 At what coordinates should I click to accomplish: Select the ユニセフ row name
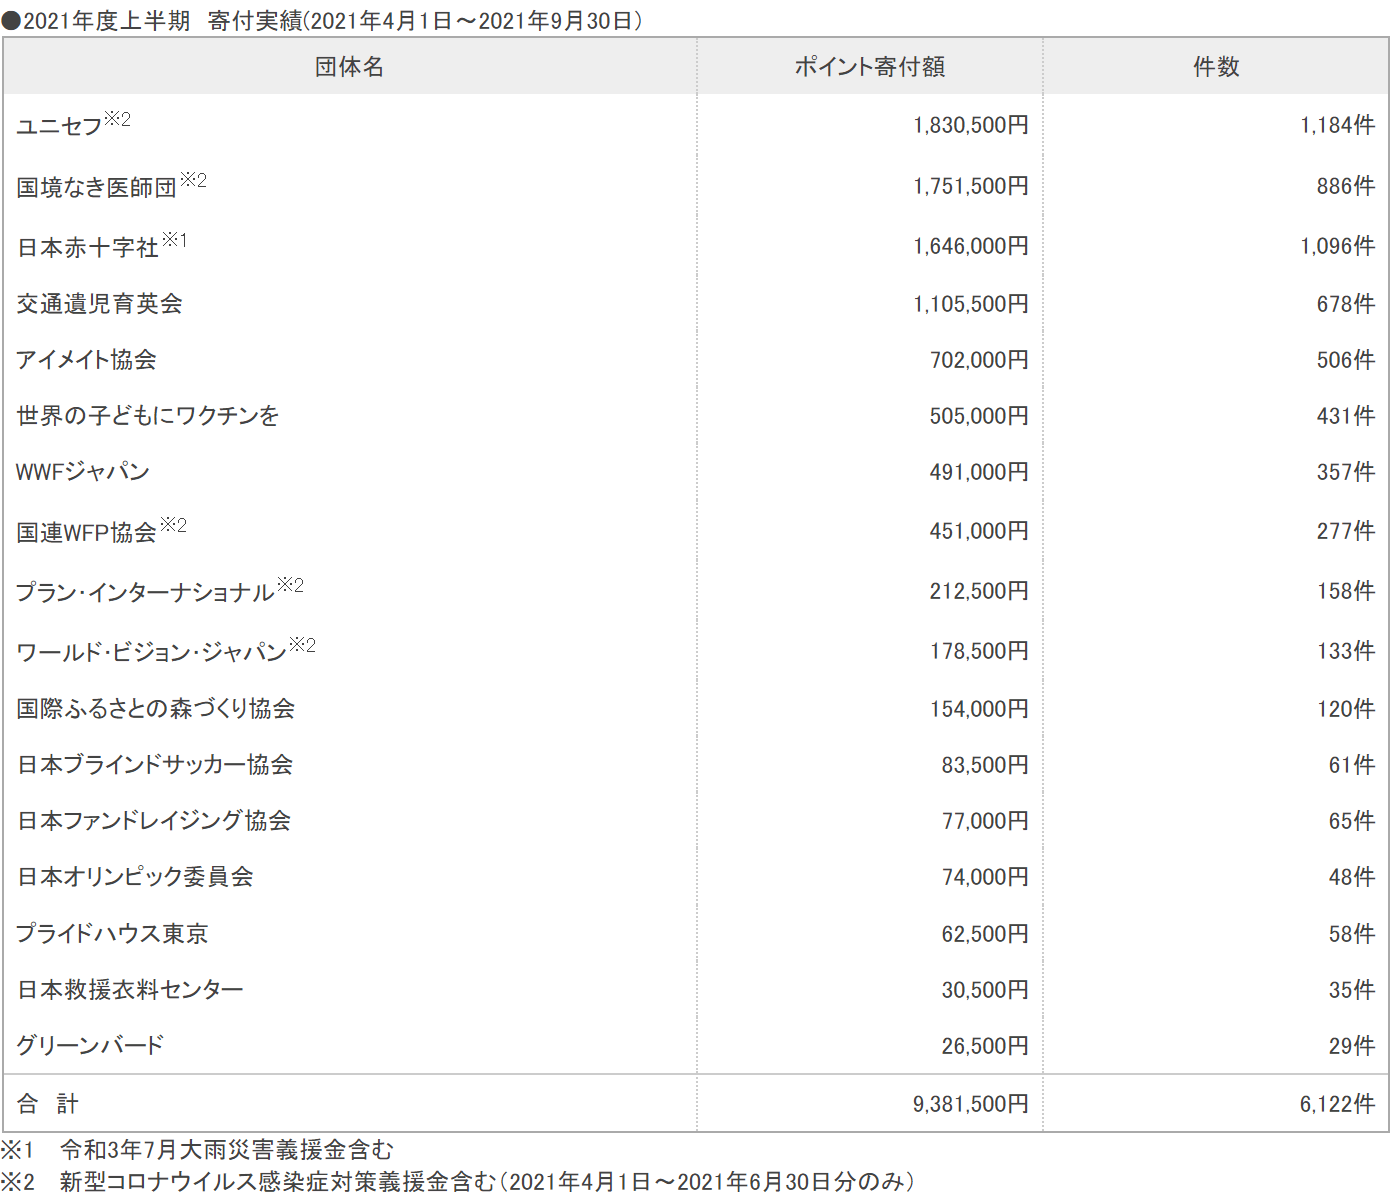tap(59, 126)
